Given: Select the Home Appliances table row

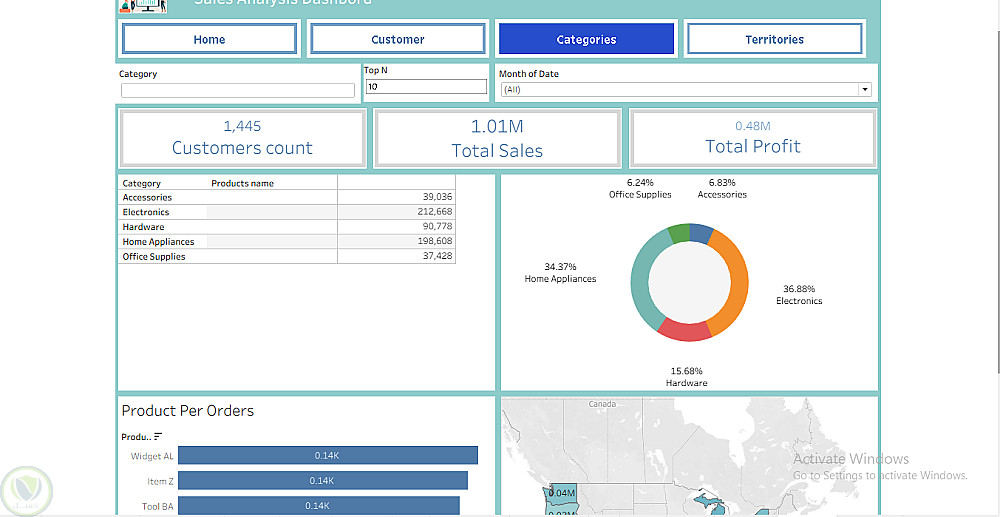Looking at the screenshot, I should (287, 242).
